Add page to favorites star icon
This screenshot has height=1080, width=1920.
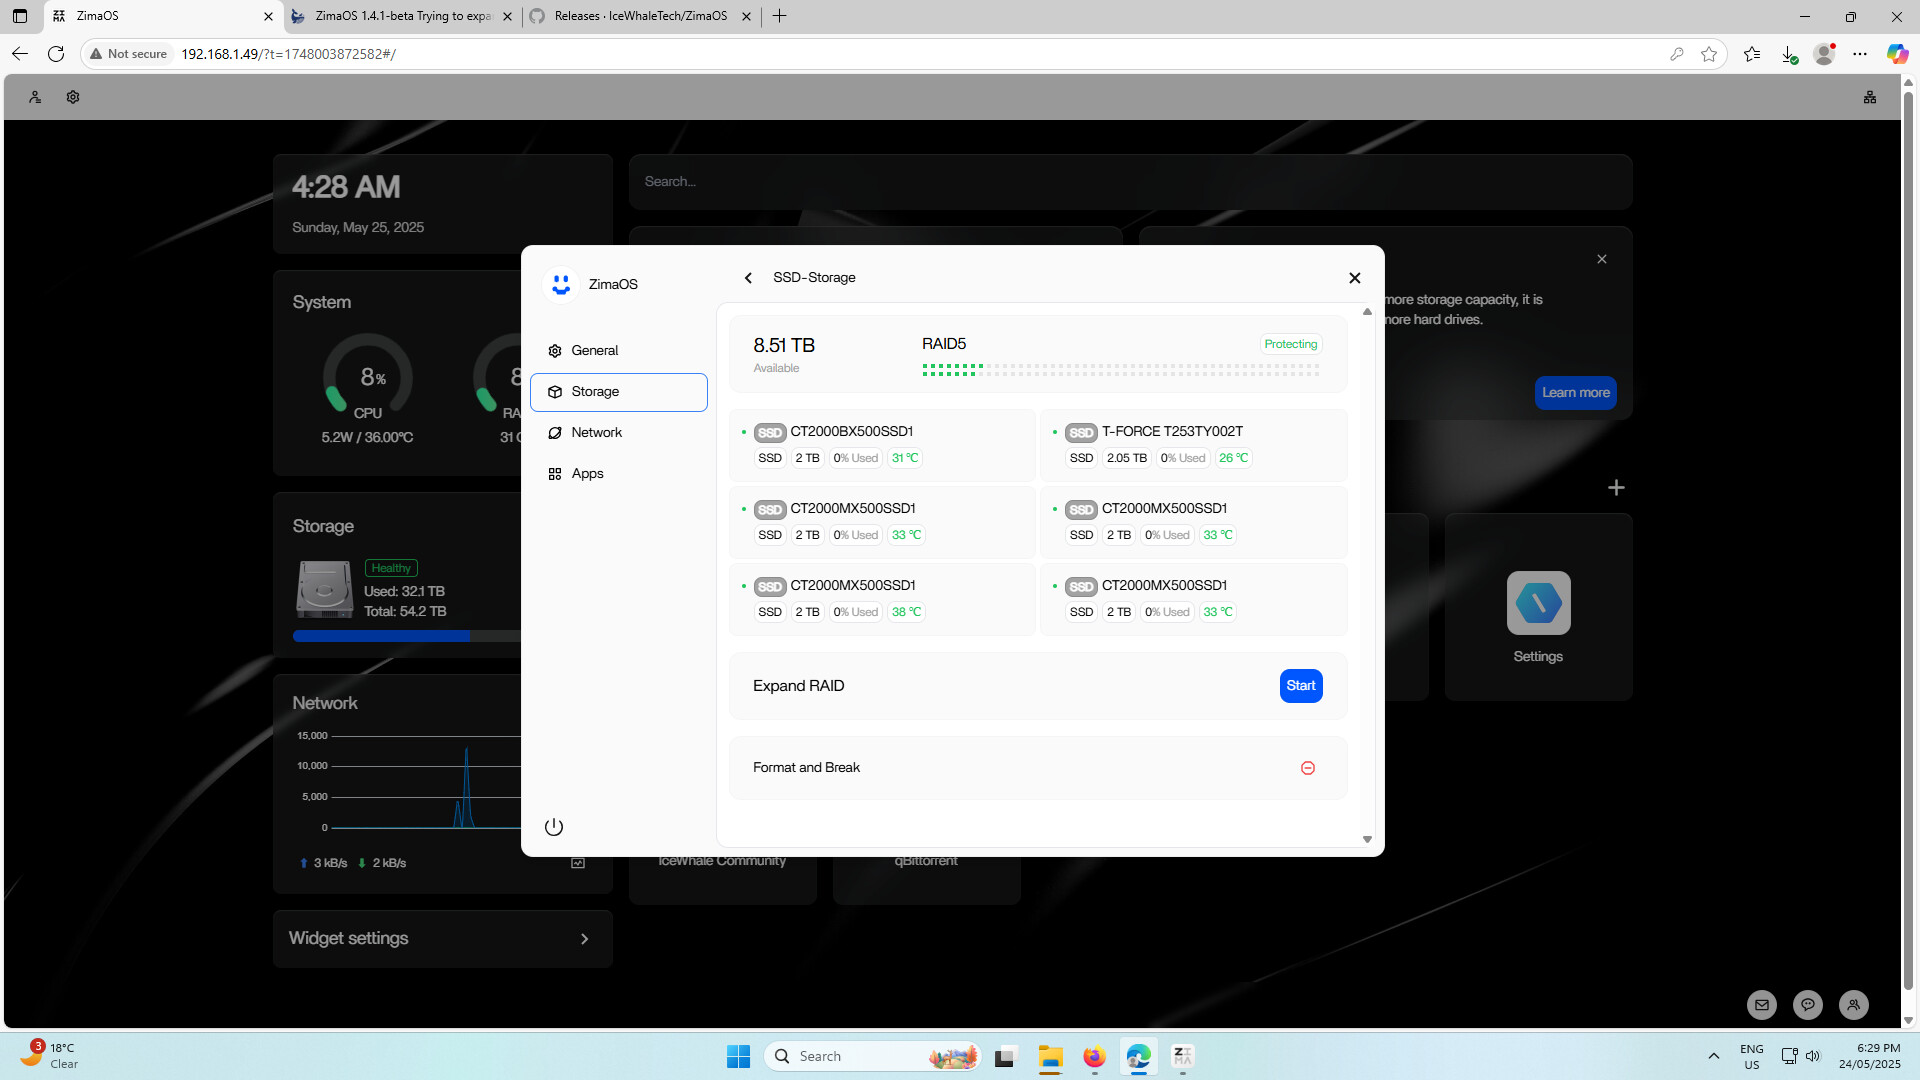(x=1709, y=54)
